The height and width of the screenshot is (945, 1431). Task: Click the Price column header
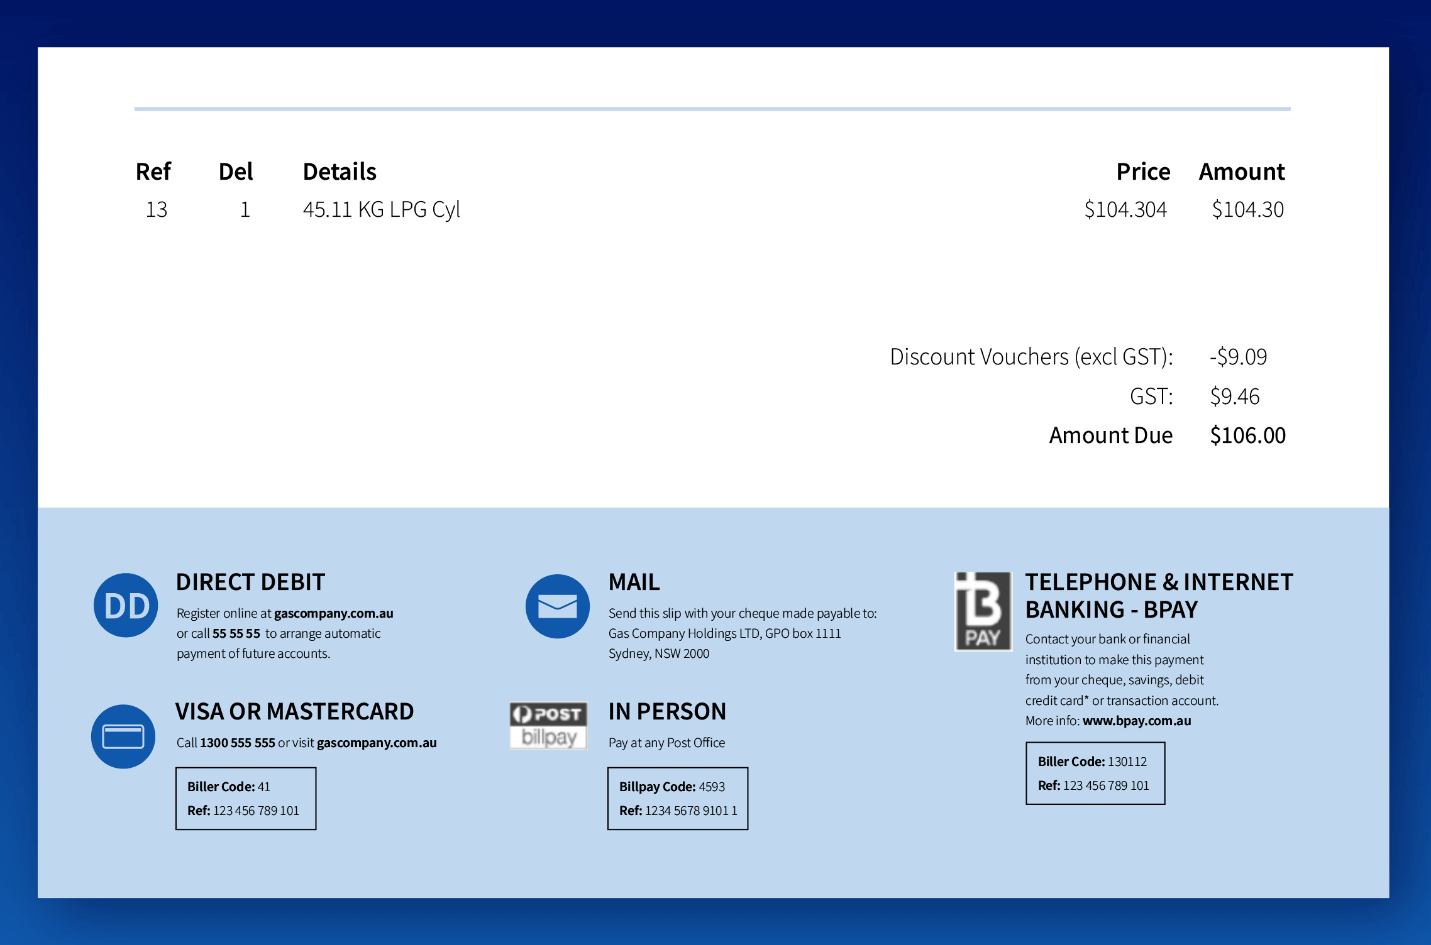(x=1142, y=172)
